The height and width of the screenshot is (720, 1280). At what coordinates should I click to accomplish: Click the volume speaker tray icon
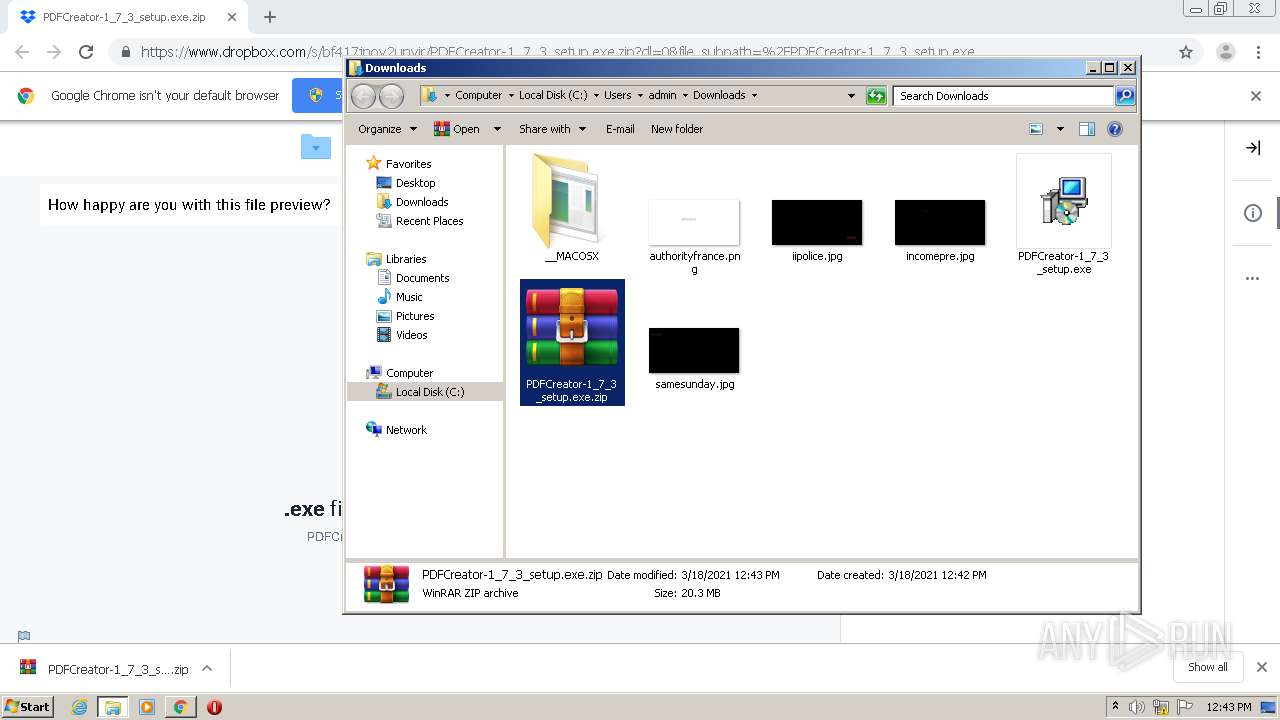(x=1138, y=707)
